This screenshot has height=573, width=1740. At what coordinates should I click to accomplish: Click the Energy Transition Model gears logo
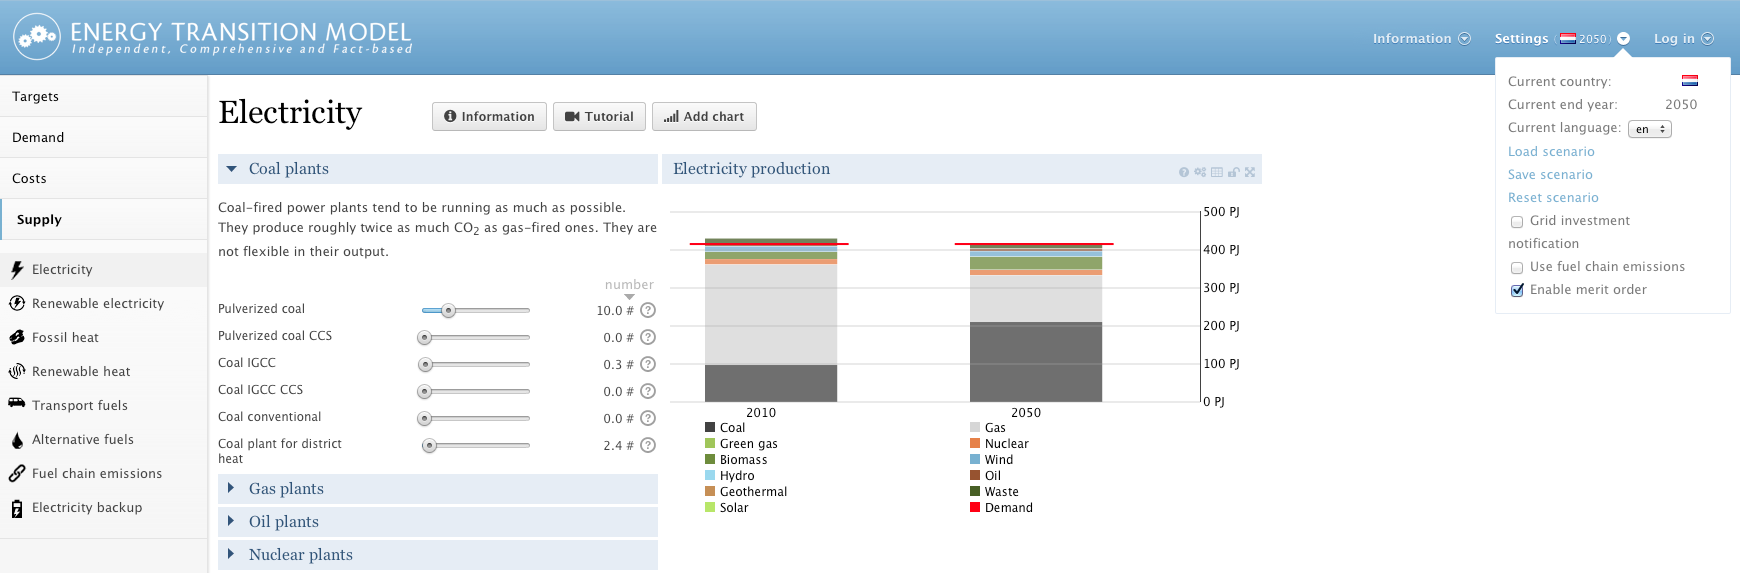37,37
